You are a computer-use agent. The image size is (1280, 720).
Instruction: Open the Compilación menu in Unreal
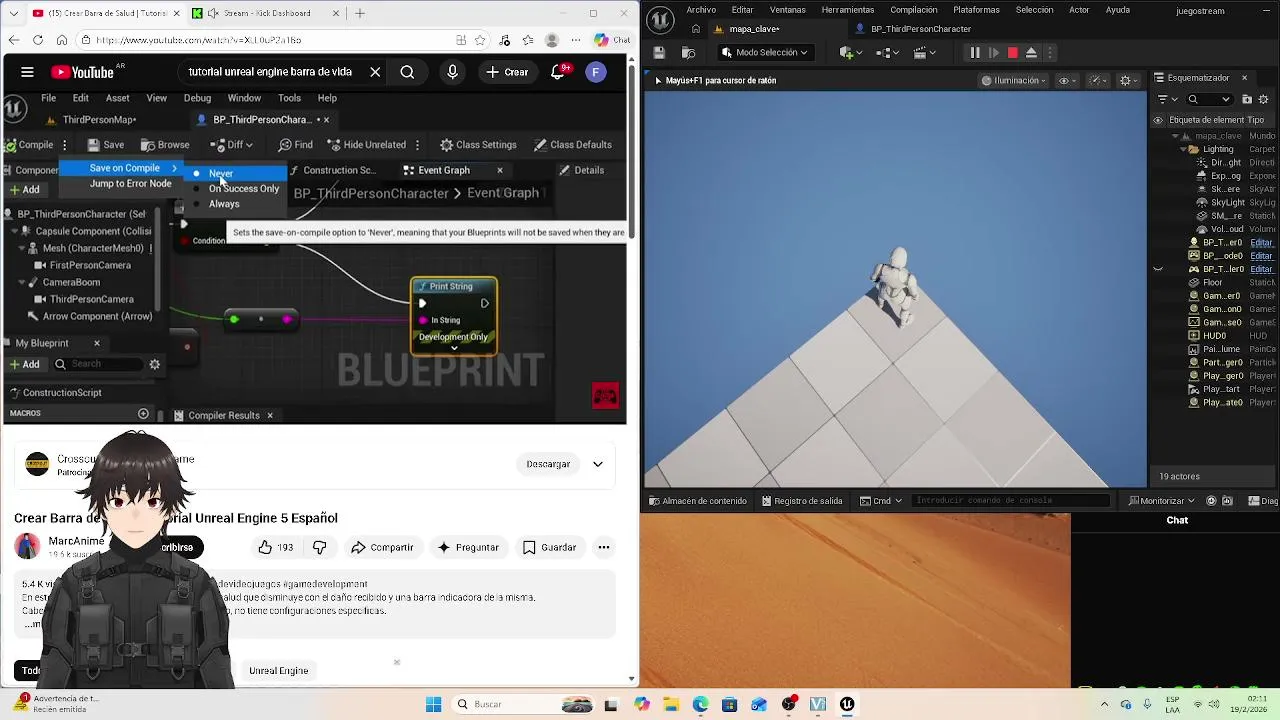[x=914, y=10]
